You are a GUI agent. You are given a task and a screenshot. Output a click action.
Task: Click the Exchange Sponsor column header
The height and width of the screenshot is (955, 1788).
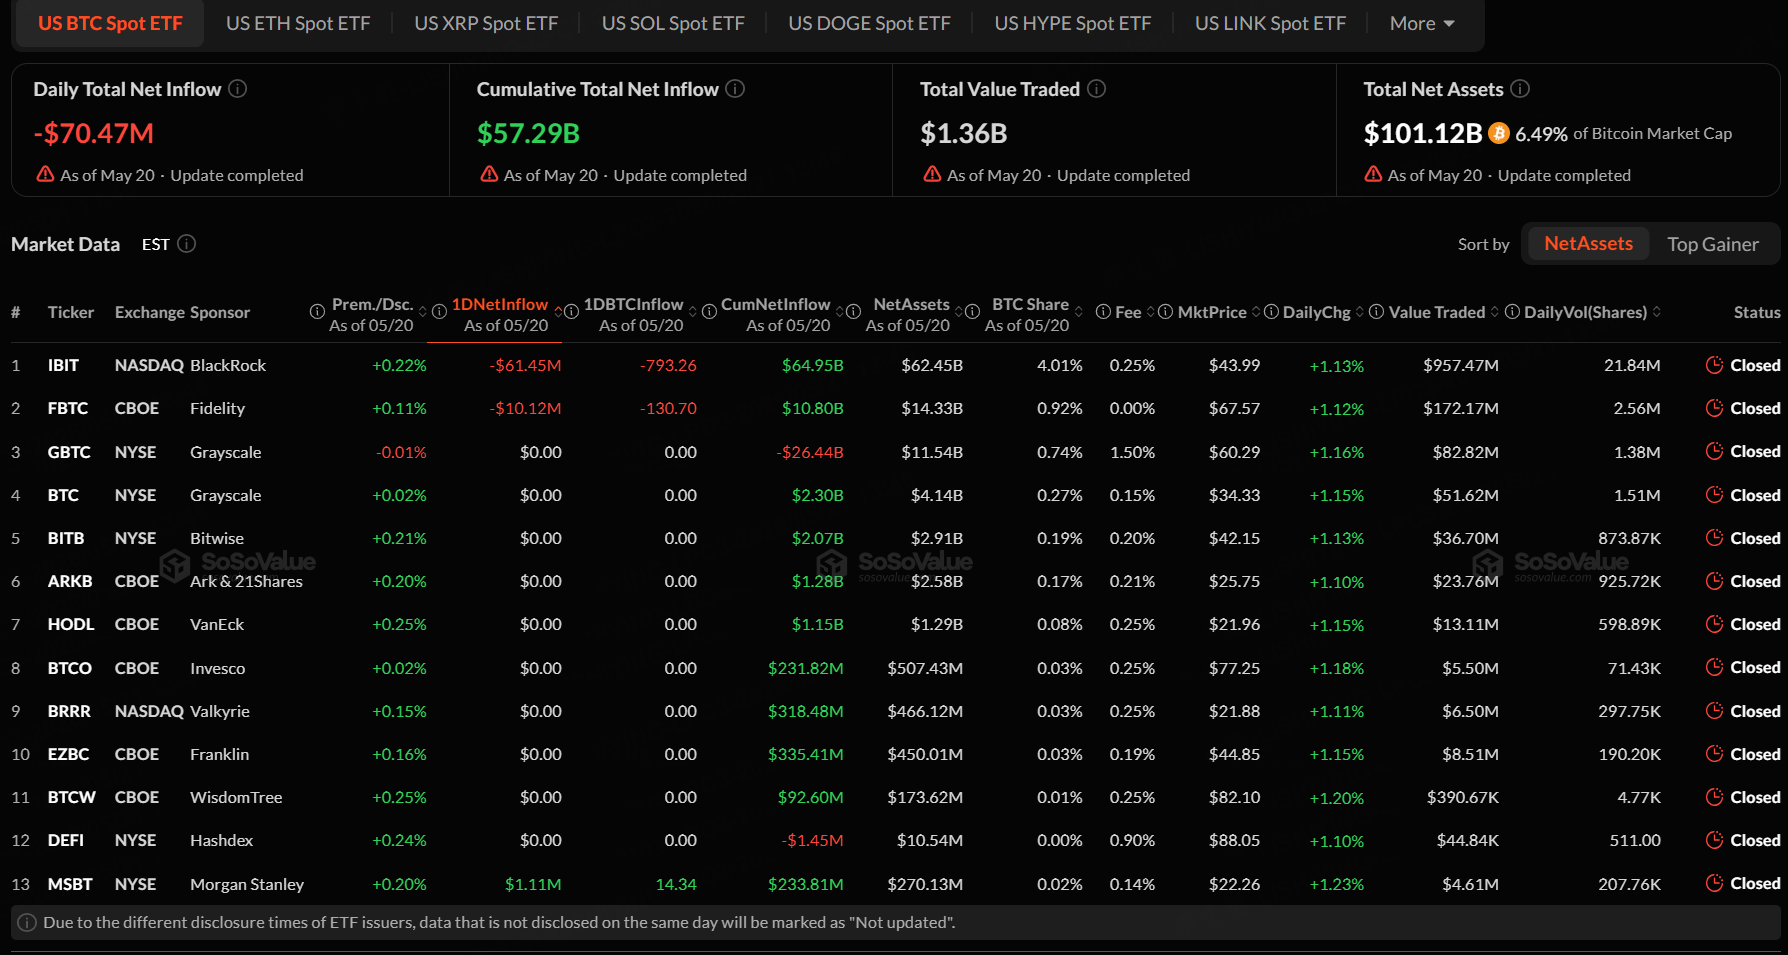(x=182, y=312)
